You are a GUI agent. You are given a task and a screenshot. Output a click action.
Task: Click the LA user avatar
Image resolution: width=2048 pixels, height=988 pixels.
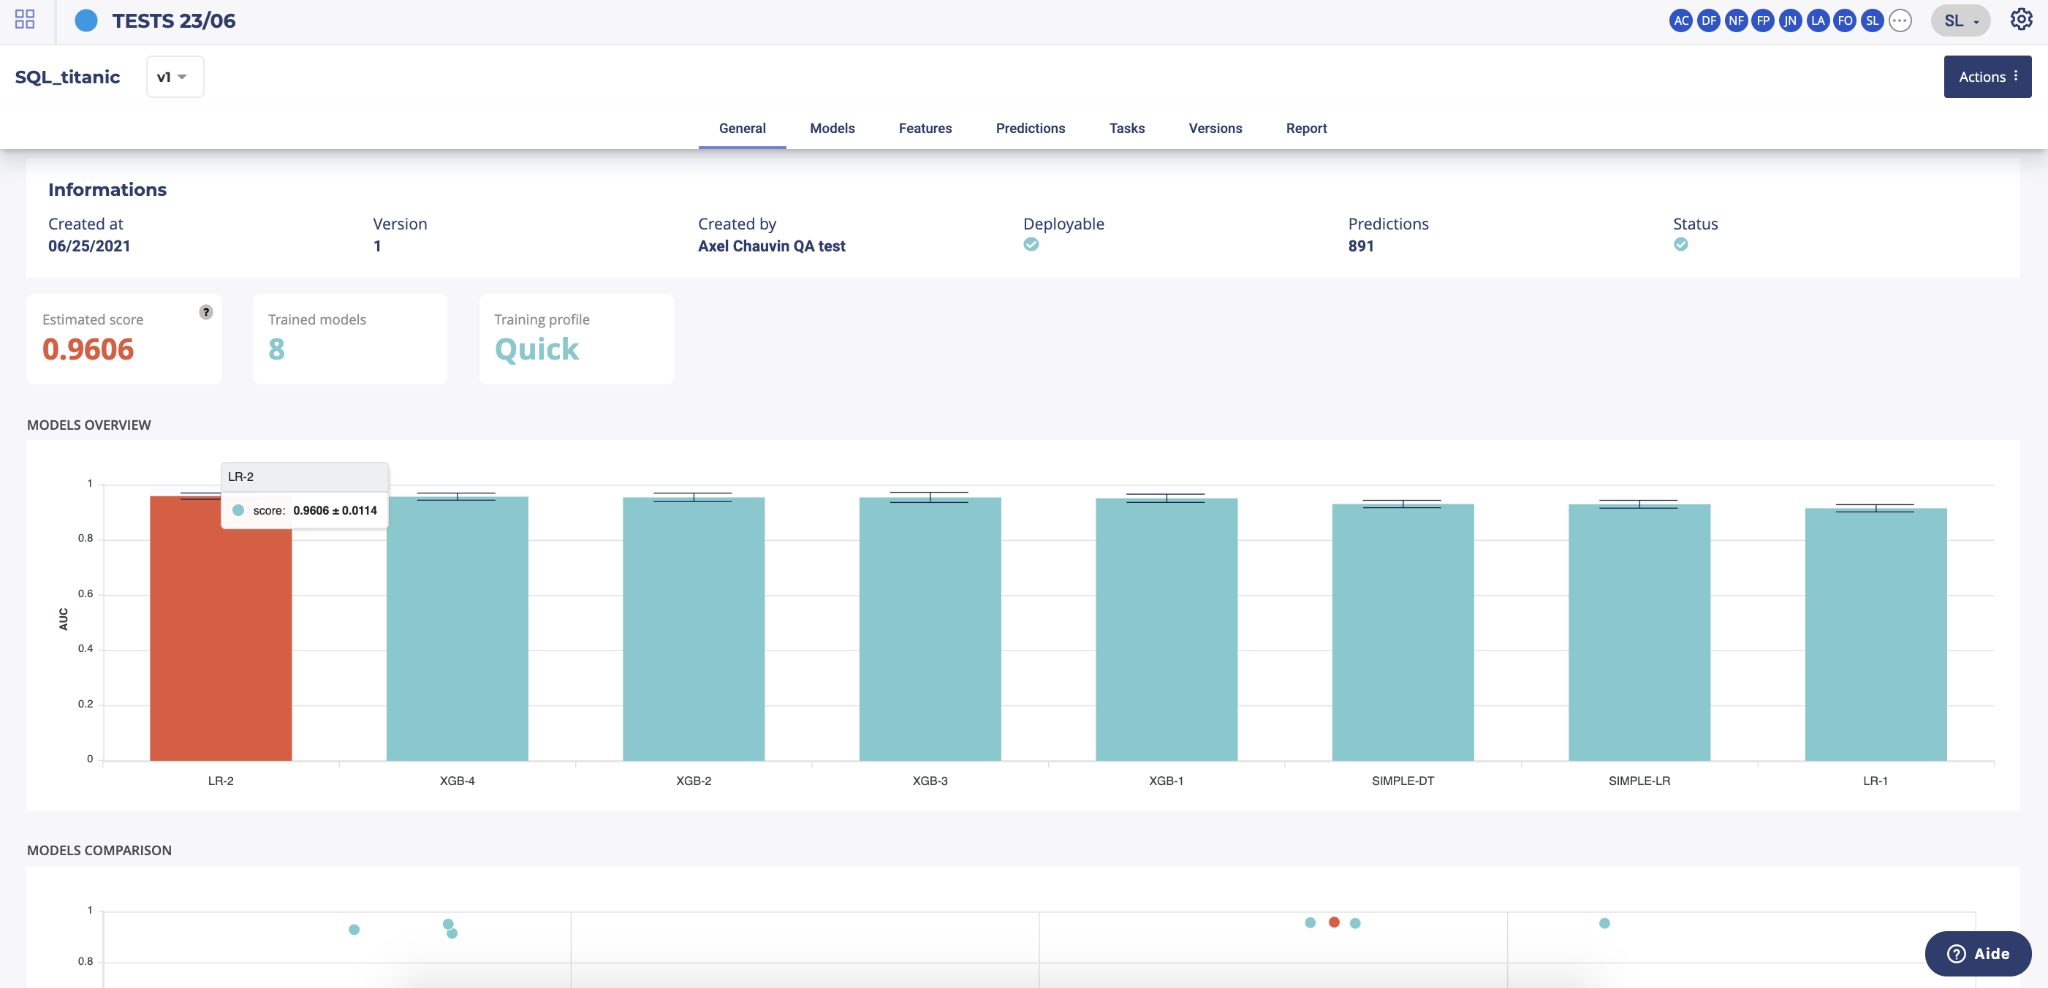(x=1818, y=21)
